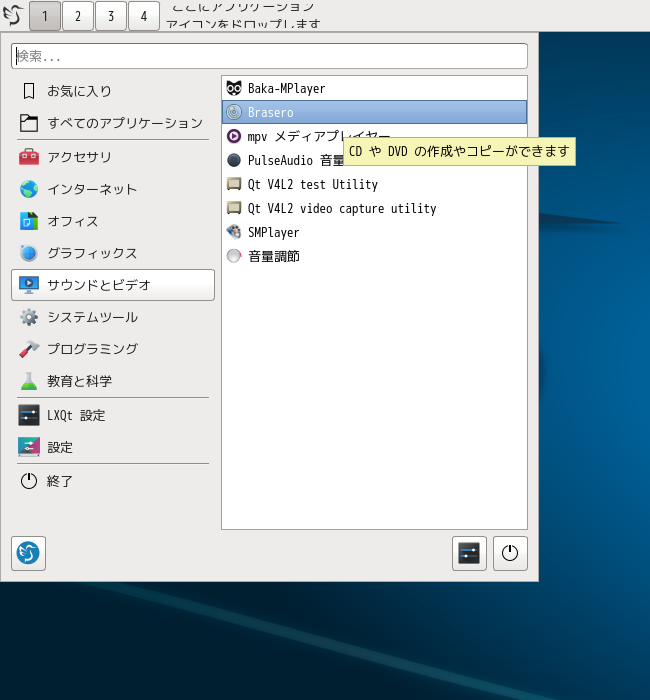Open the アクセサリ category
The image size is (650, 700).
(x=112, y=157)
